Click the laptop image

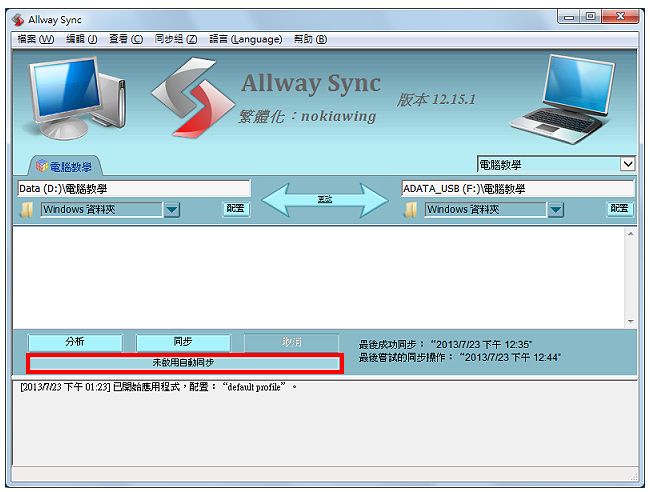click(x=563, y=99)
